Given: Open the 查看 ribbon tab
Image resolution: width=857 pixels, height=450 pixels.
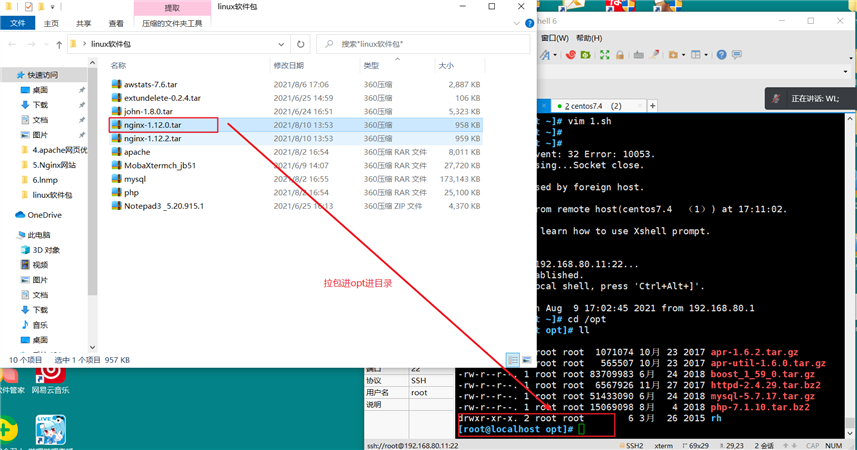Looking at the screenshot, I should coord(116,23).
